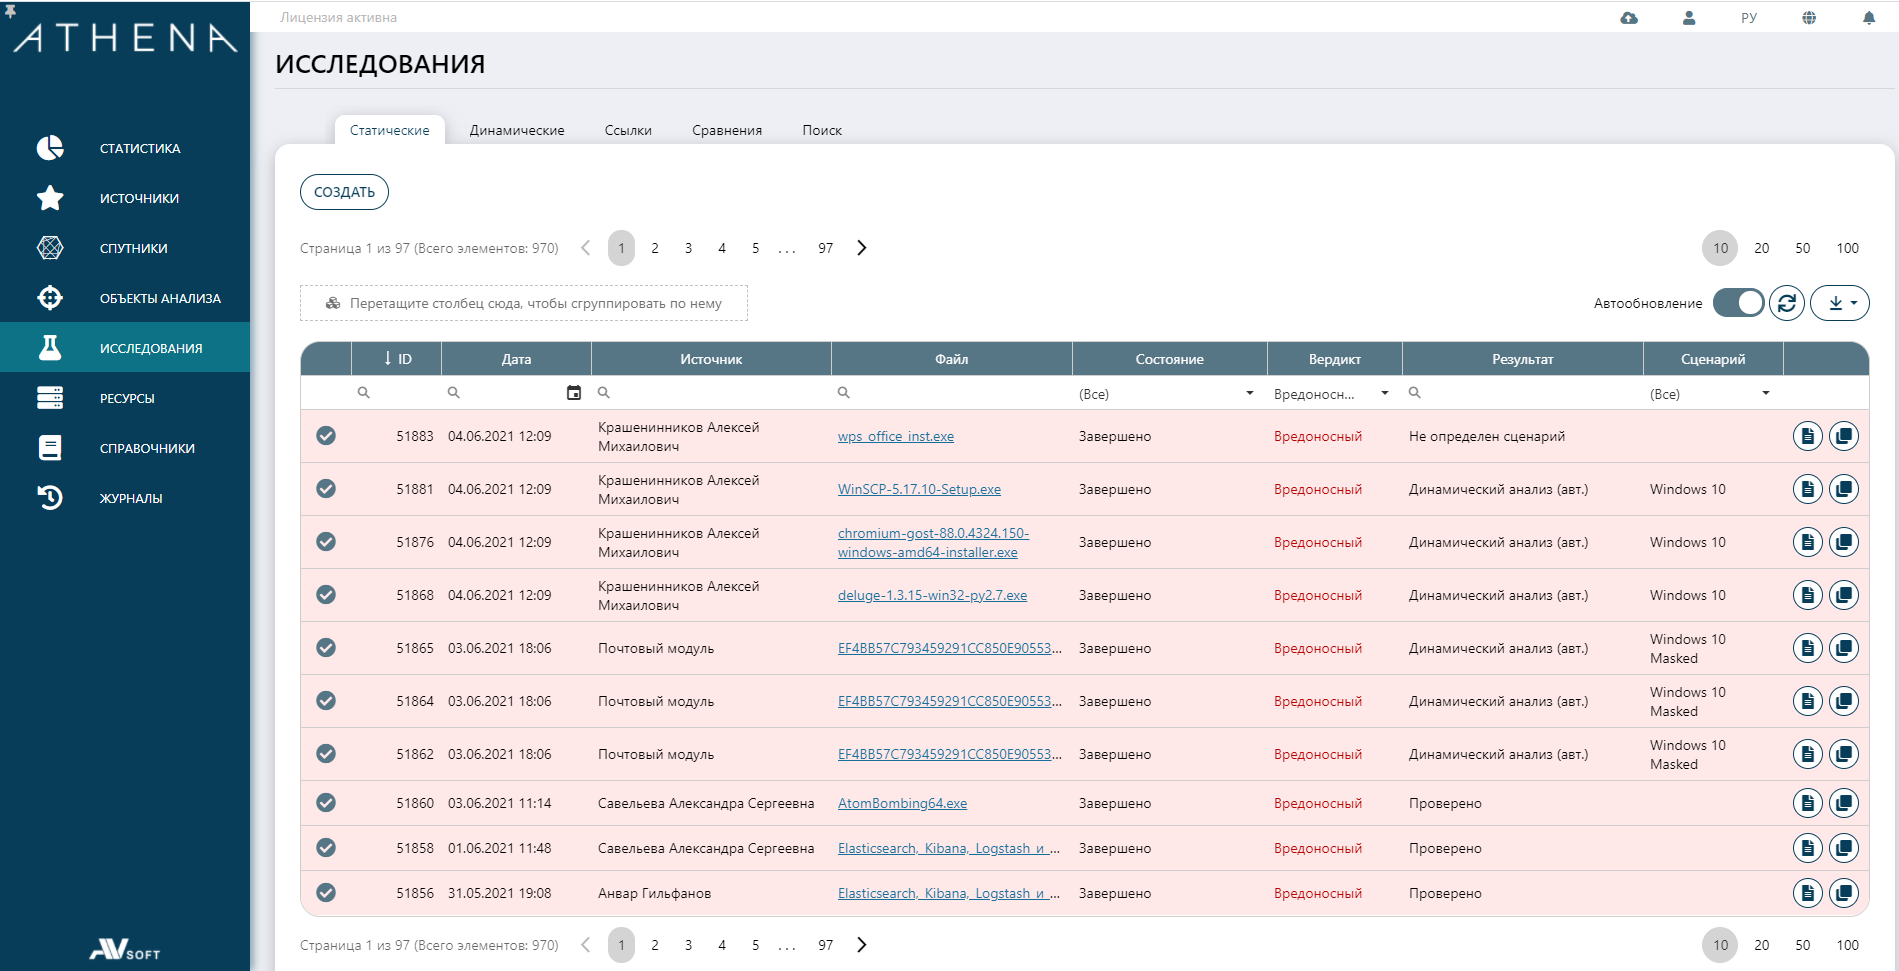
Task: Open the download export dropdown button
Action: (x=1840, y=303)
